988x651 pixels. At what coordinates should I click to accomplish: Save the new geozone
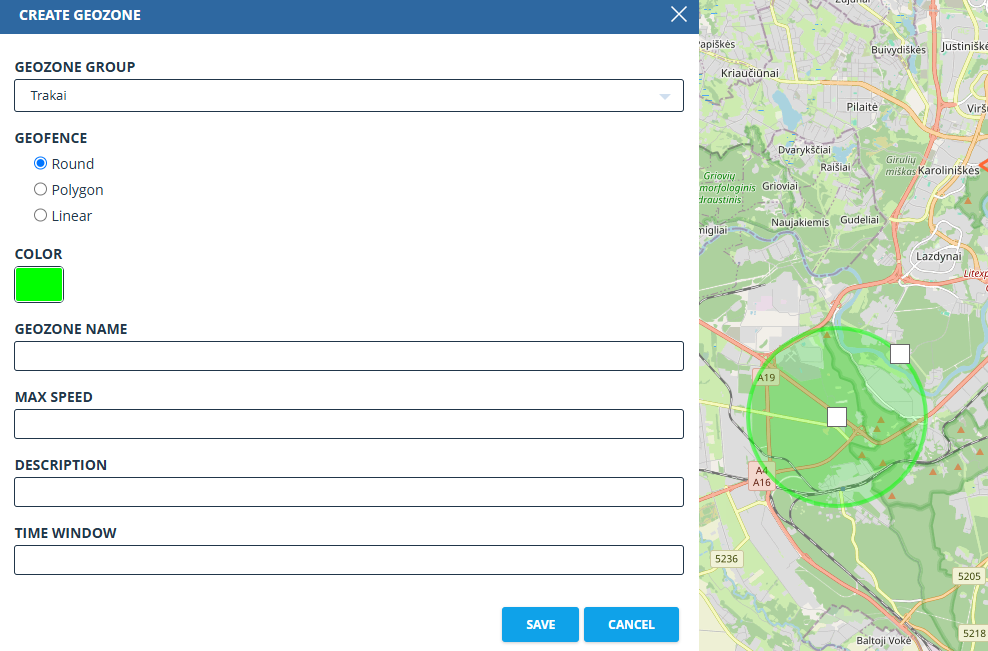(540, 624)
